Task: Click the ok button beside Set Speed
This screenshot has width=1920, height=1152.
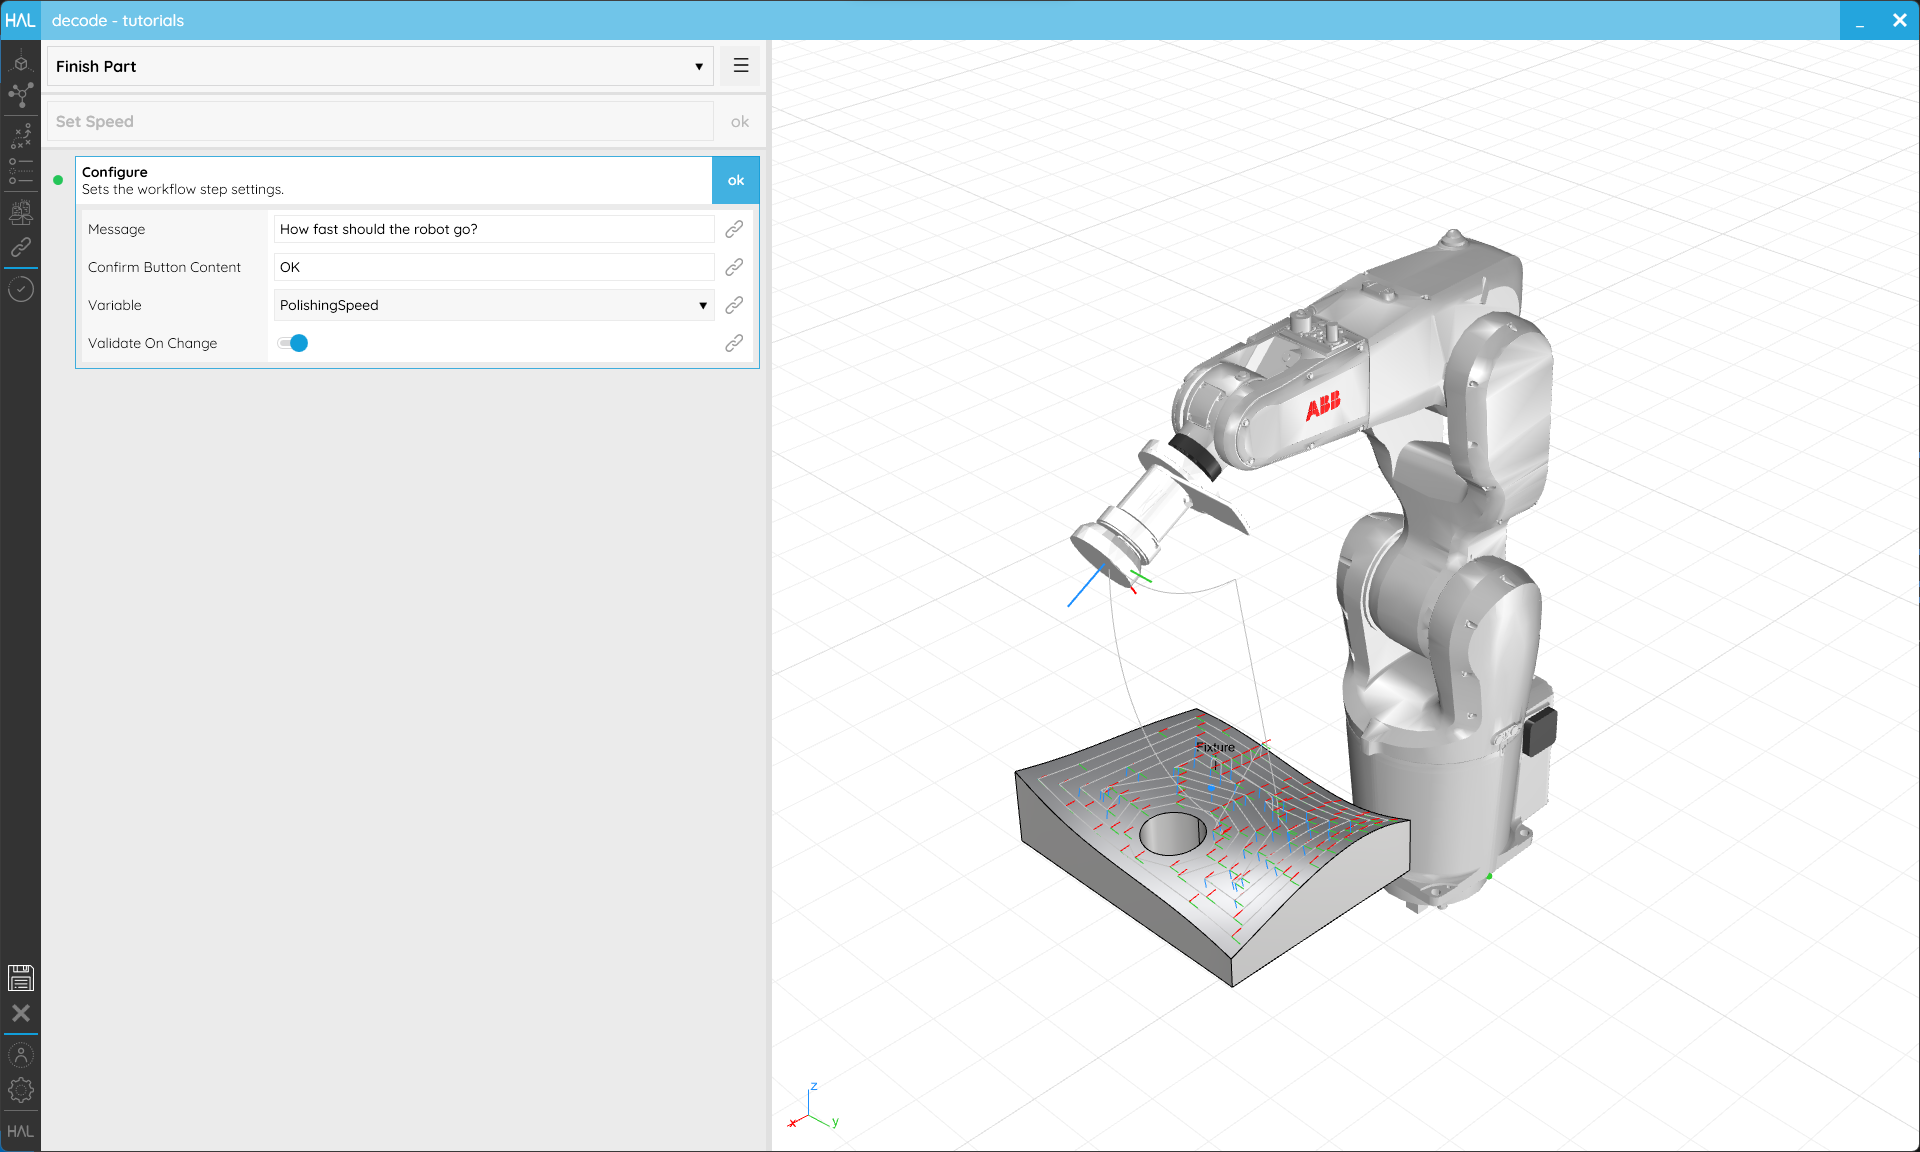Action: (740, 121)
